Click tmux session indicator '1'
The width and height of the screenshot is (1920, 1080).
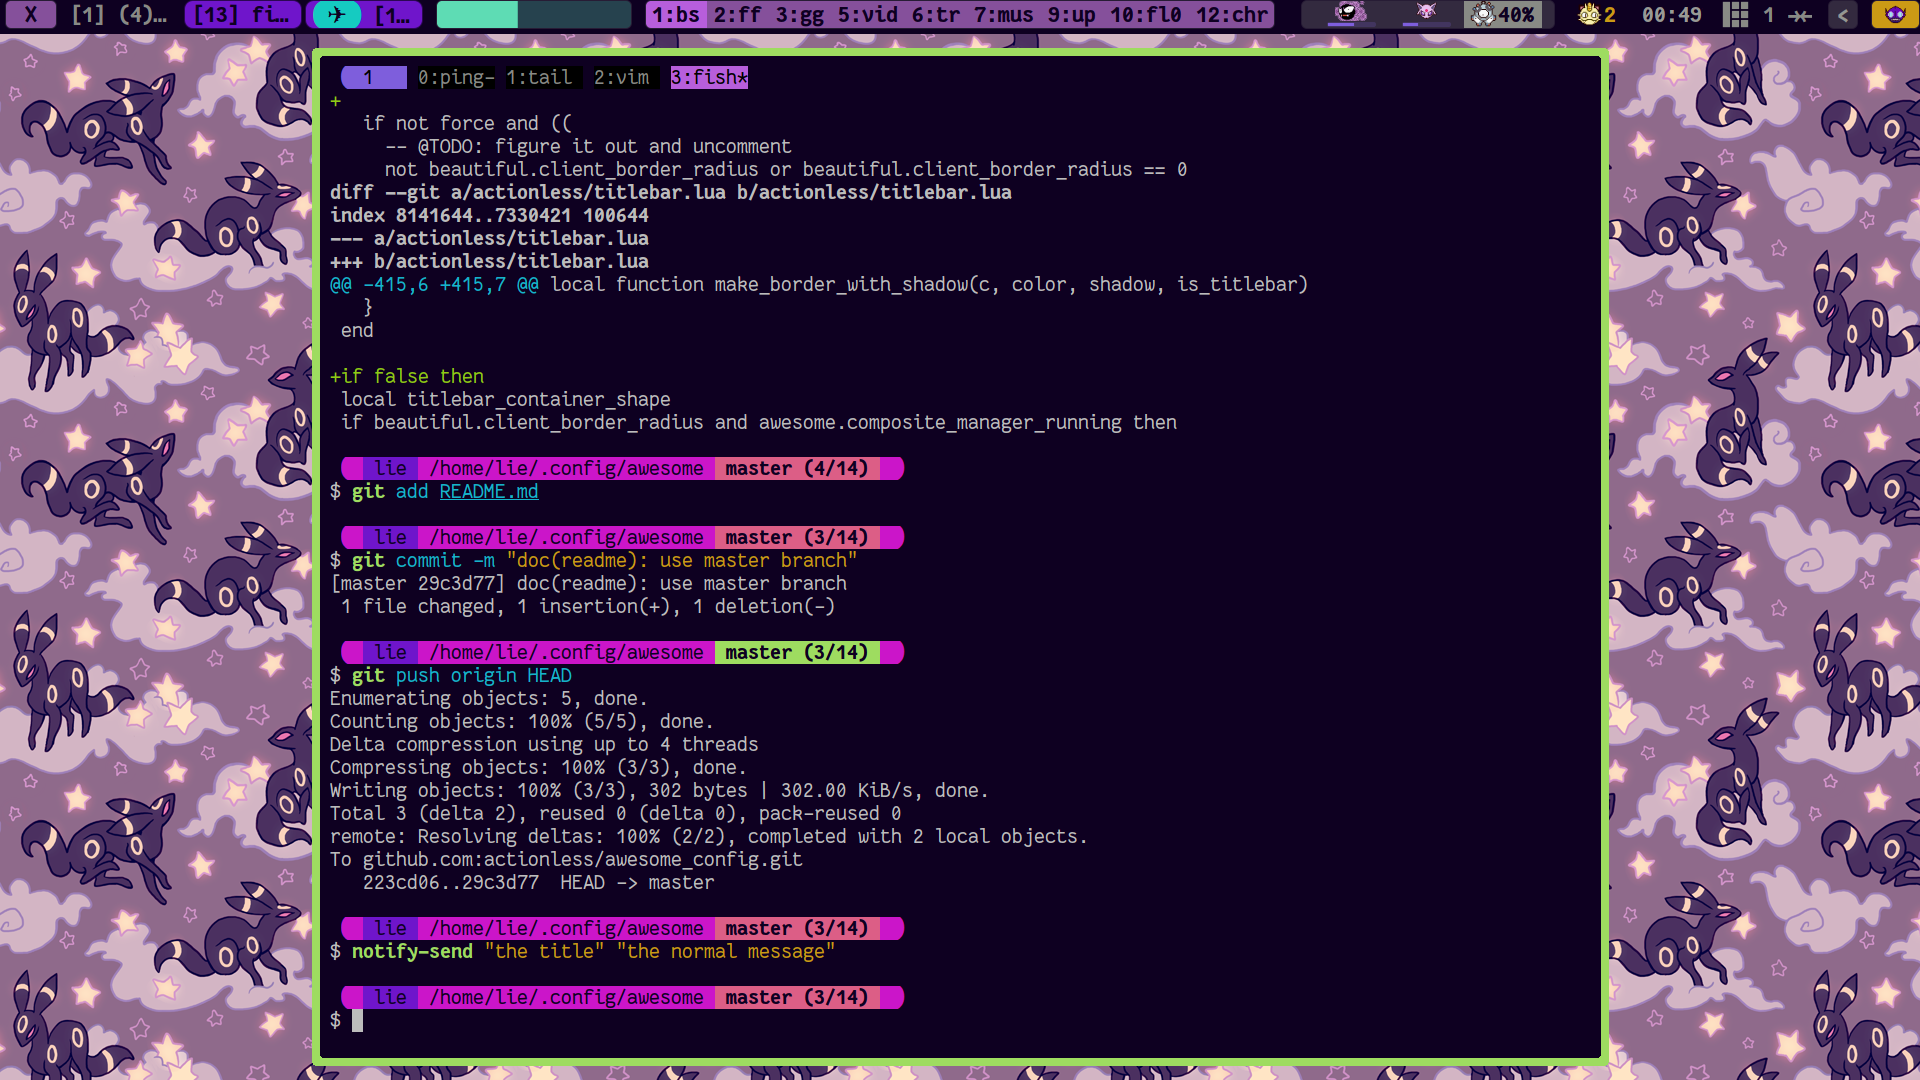(x=373, y=77)
